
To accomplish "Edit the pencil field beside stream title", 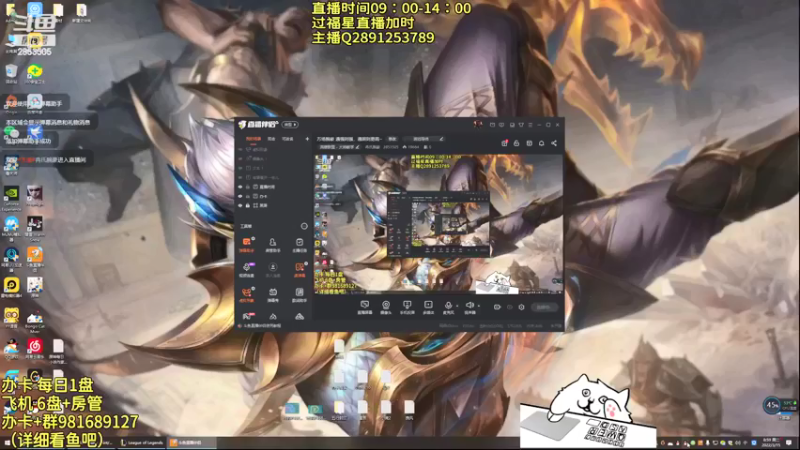I will click(424, 139).
